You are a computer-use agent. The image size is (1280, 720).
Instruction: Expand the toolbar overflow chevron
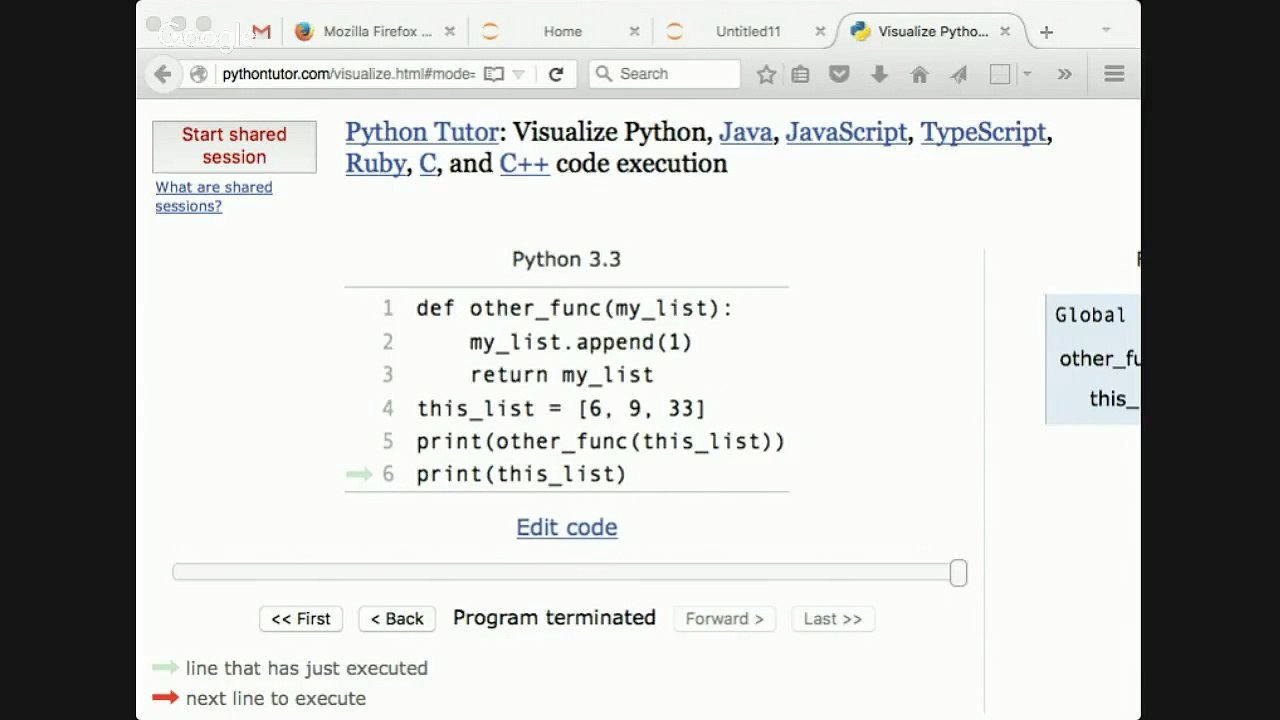click(x=1064, y=74)
